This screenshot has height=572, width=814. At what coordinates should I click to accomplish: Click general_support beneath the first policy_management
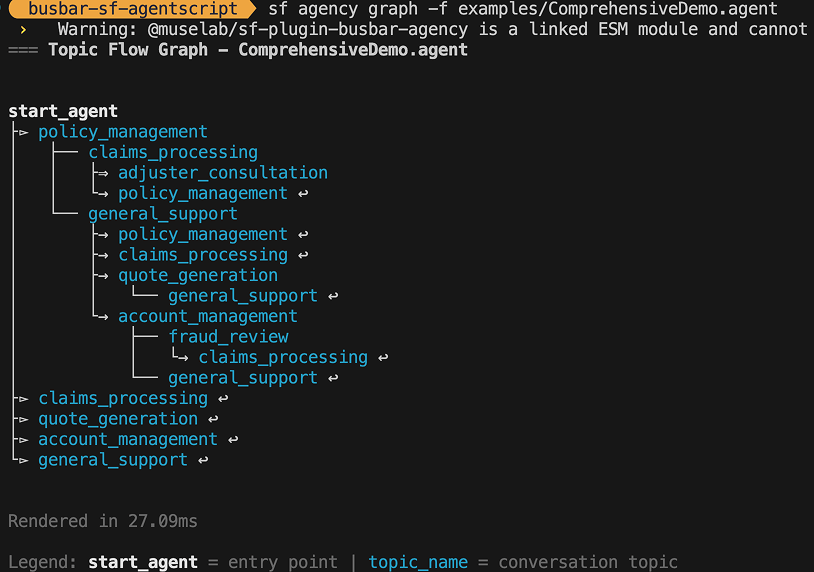(x=163, y=214)
